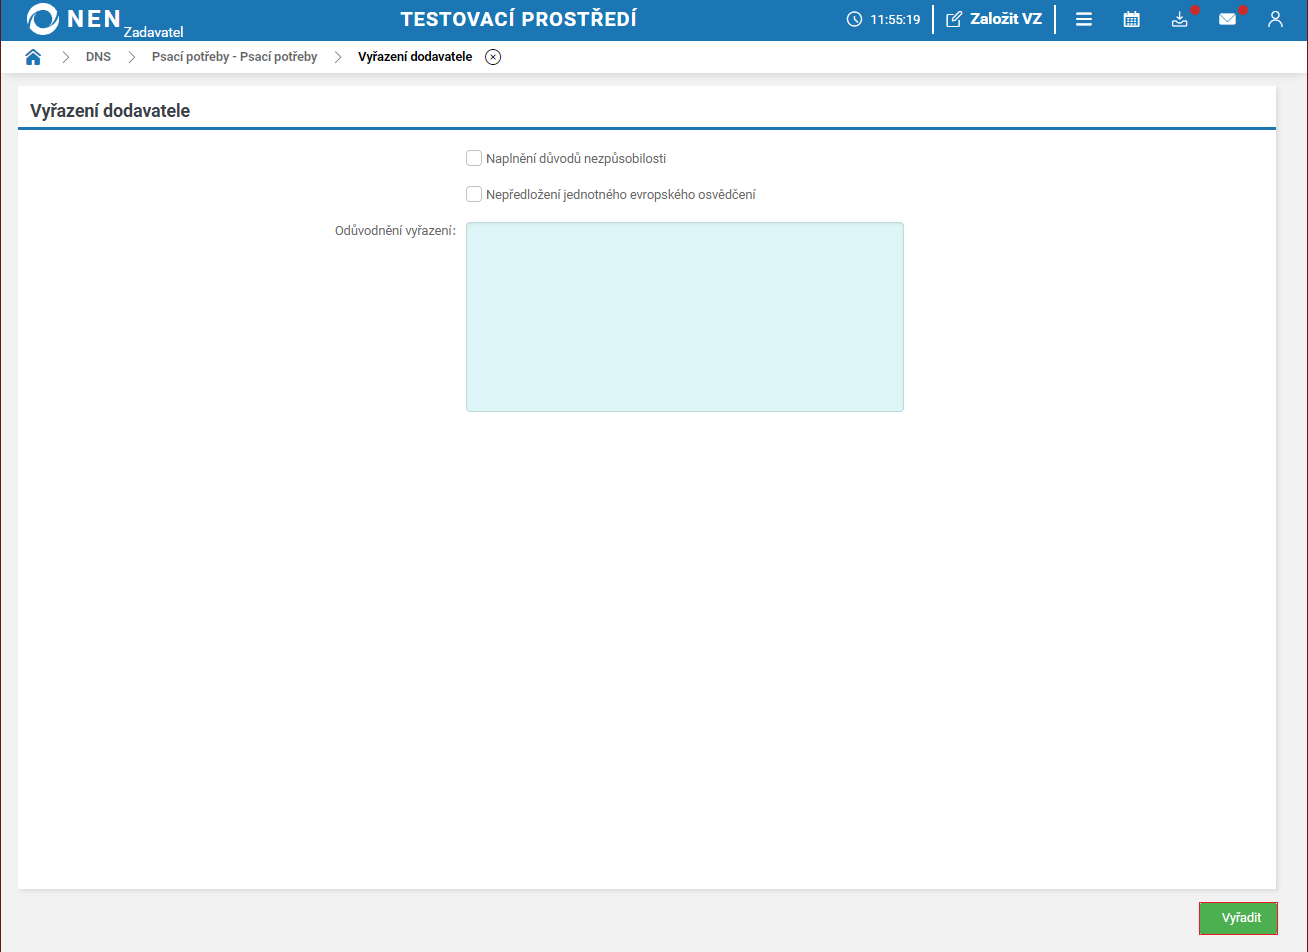Open the user profile icon
Screen dimensions: 1308x952
(x=1275, y=19)
